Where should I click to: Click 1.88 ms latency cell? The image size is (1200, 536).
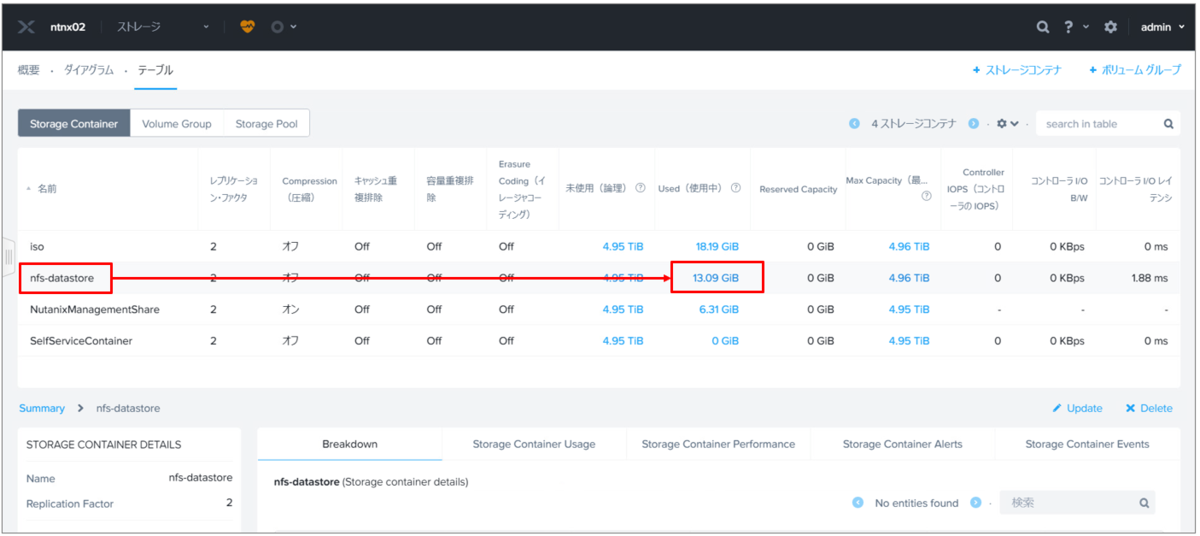[x=1148, y=278]
